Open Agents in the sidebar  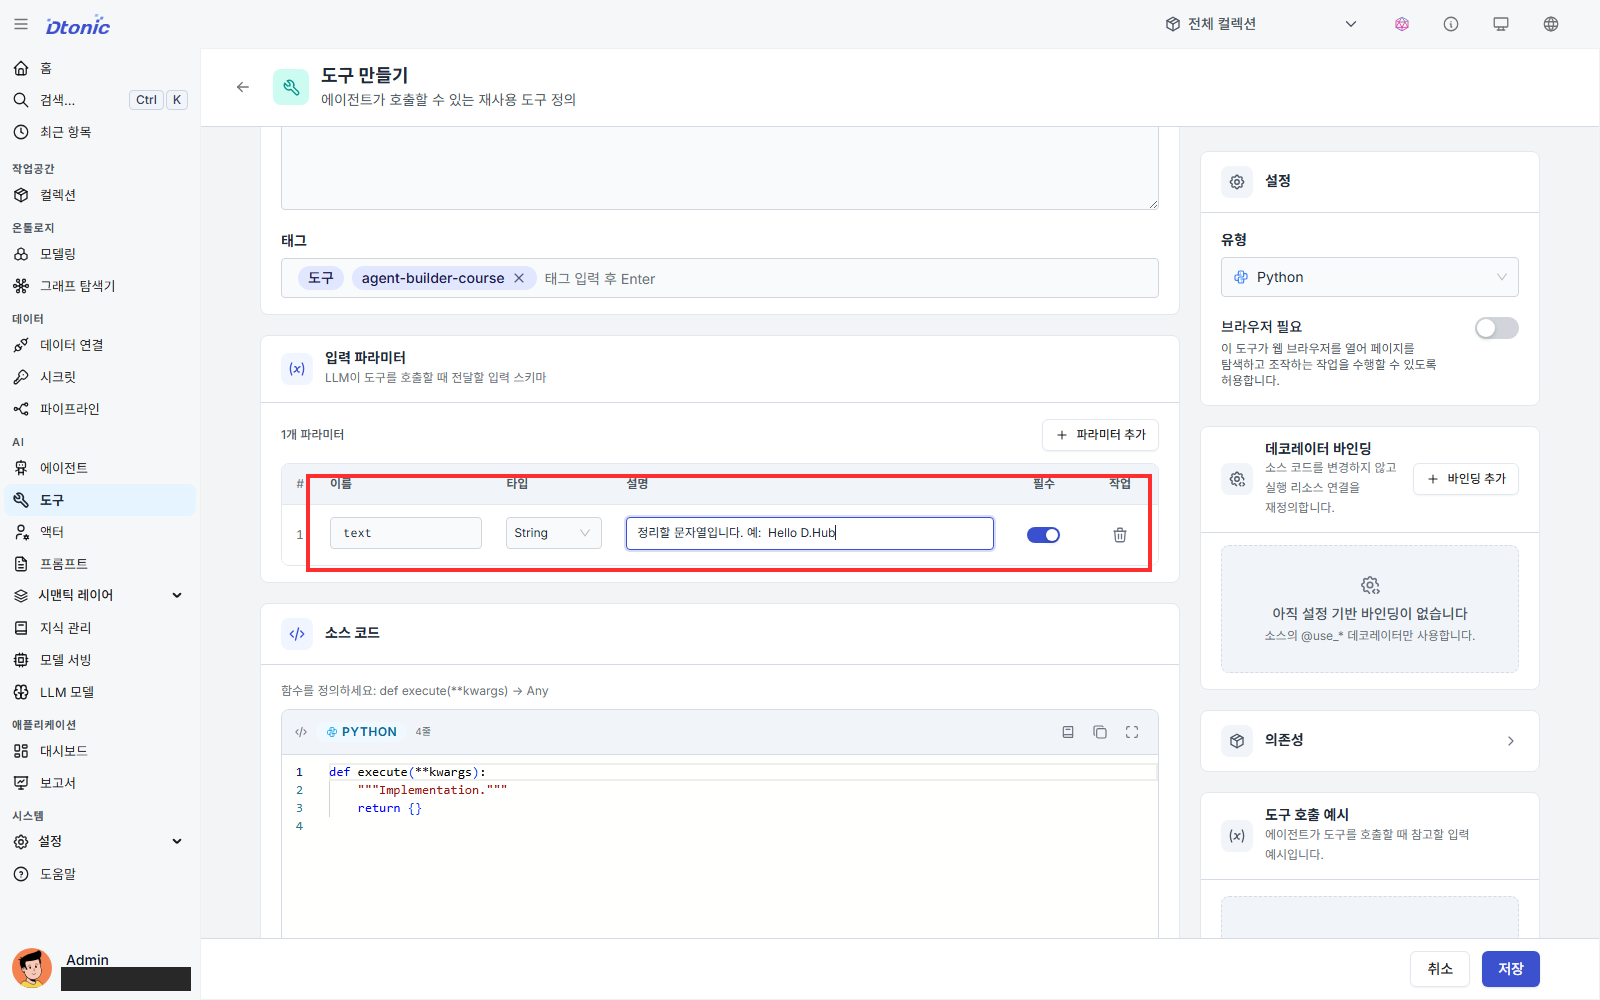pos(98,468)
